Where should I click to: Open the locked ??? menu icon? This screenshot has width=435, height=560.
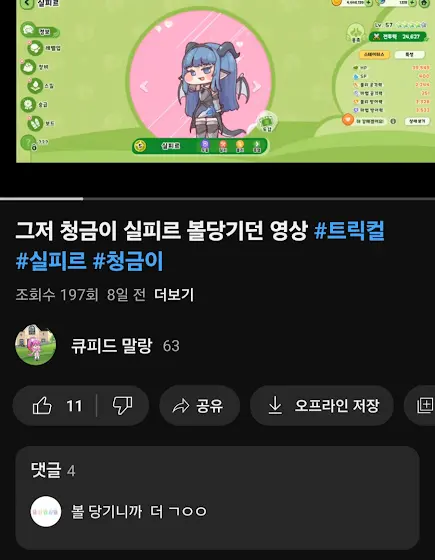coord(29,142)
